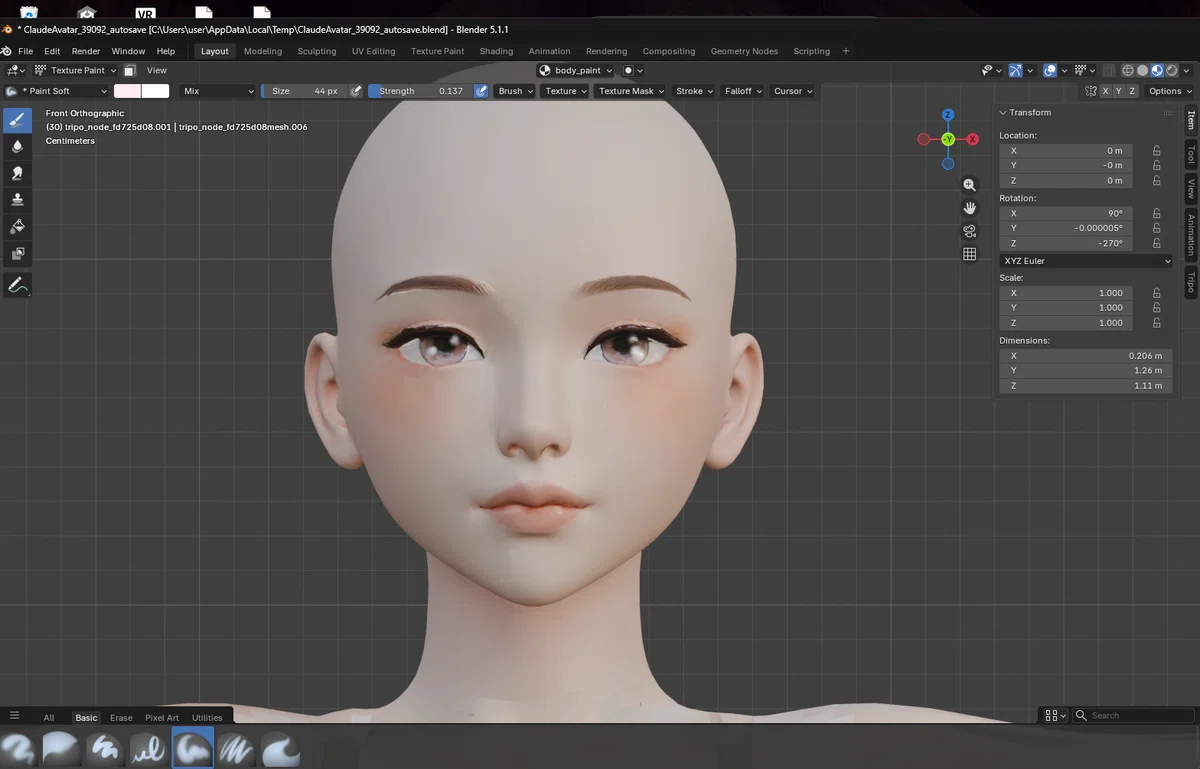Select solid viewport shading

(1142, 71)
